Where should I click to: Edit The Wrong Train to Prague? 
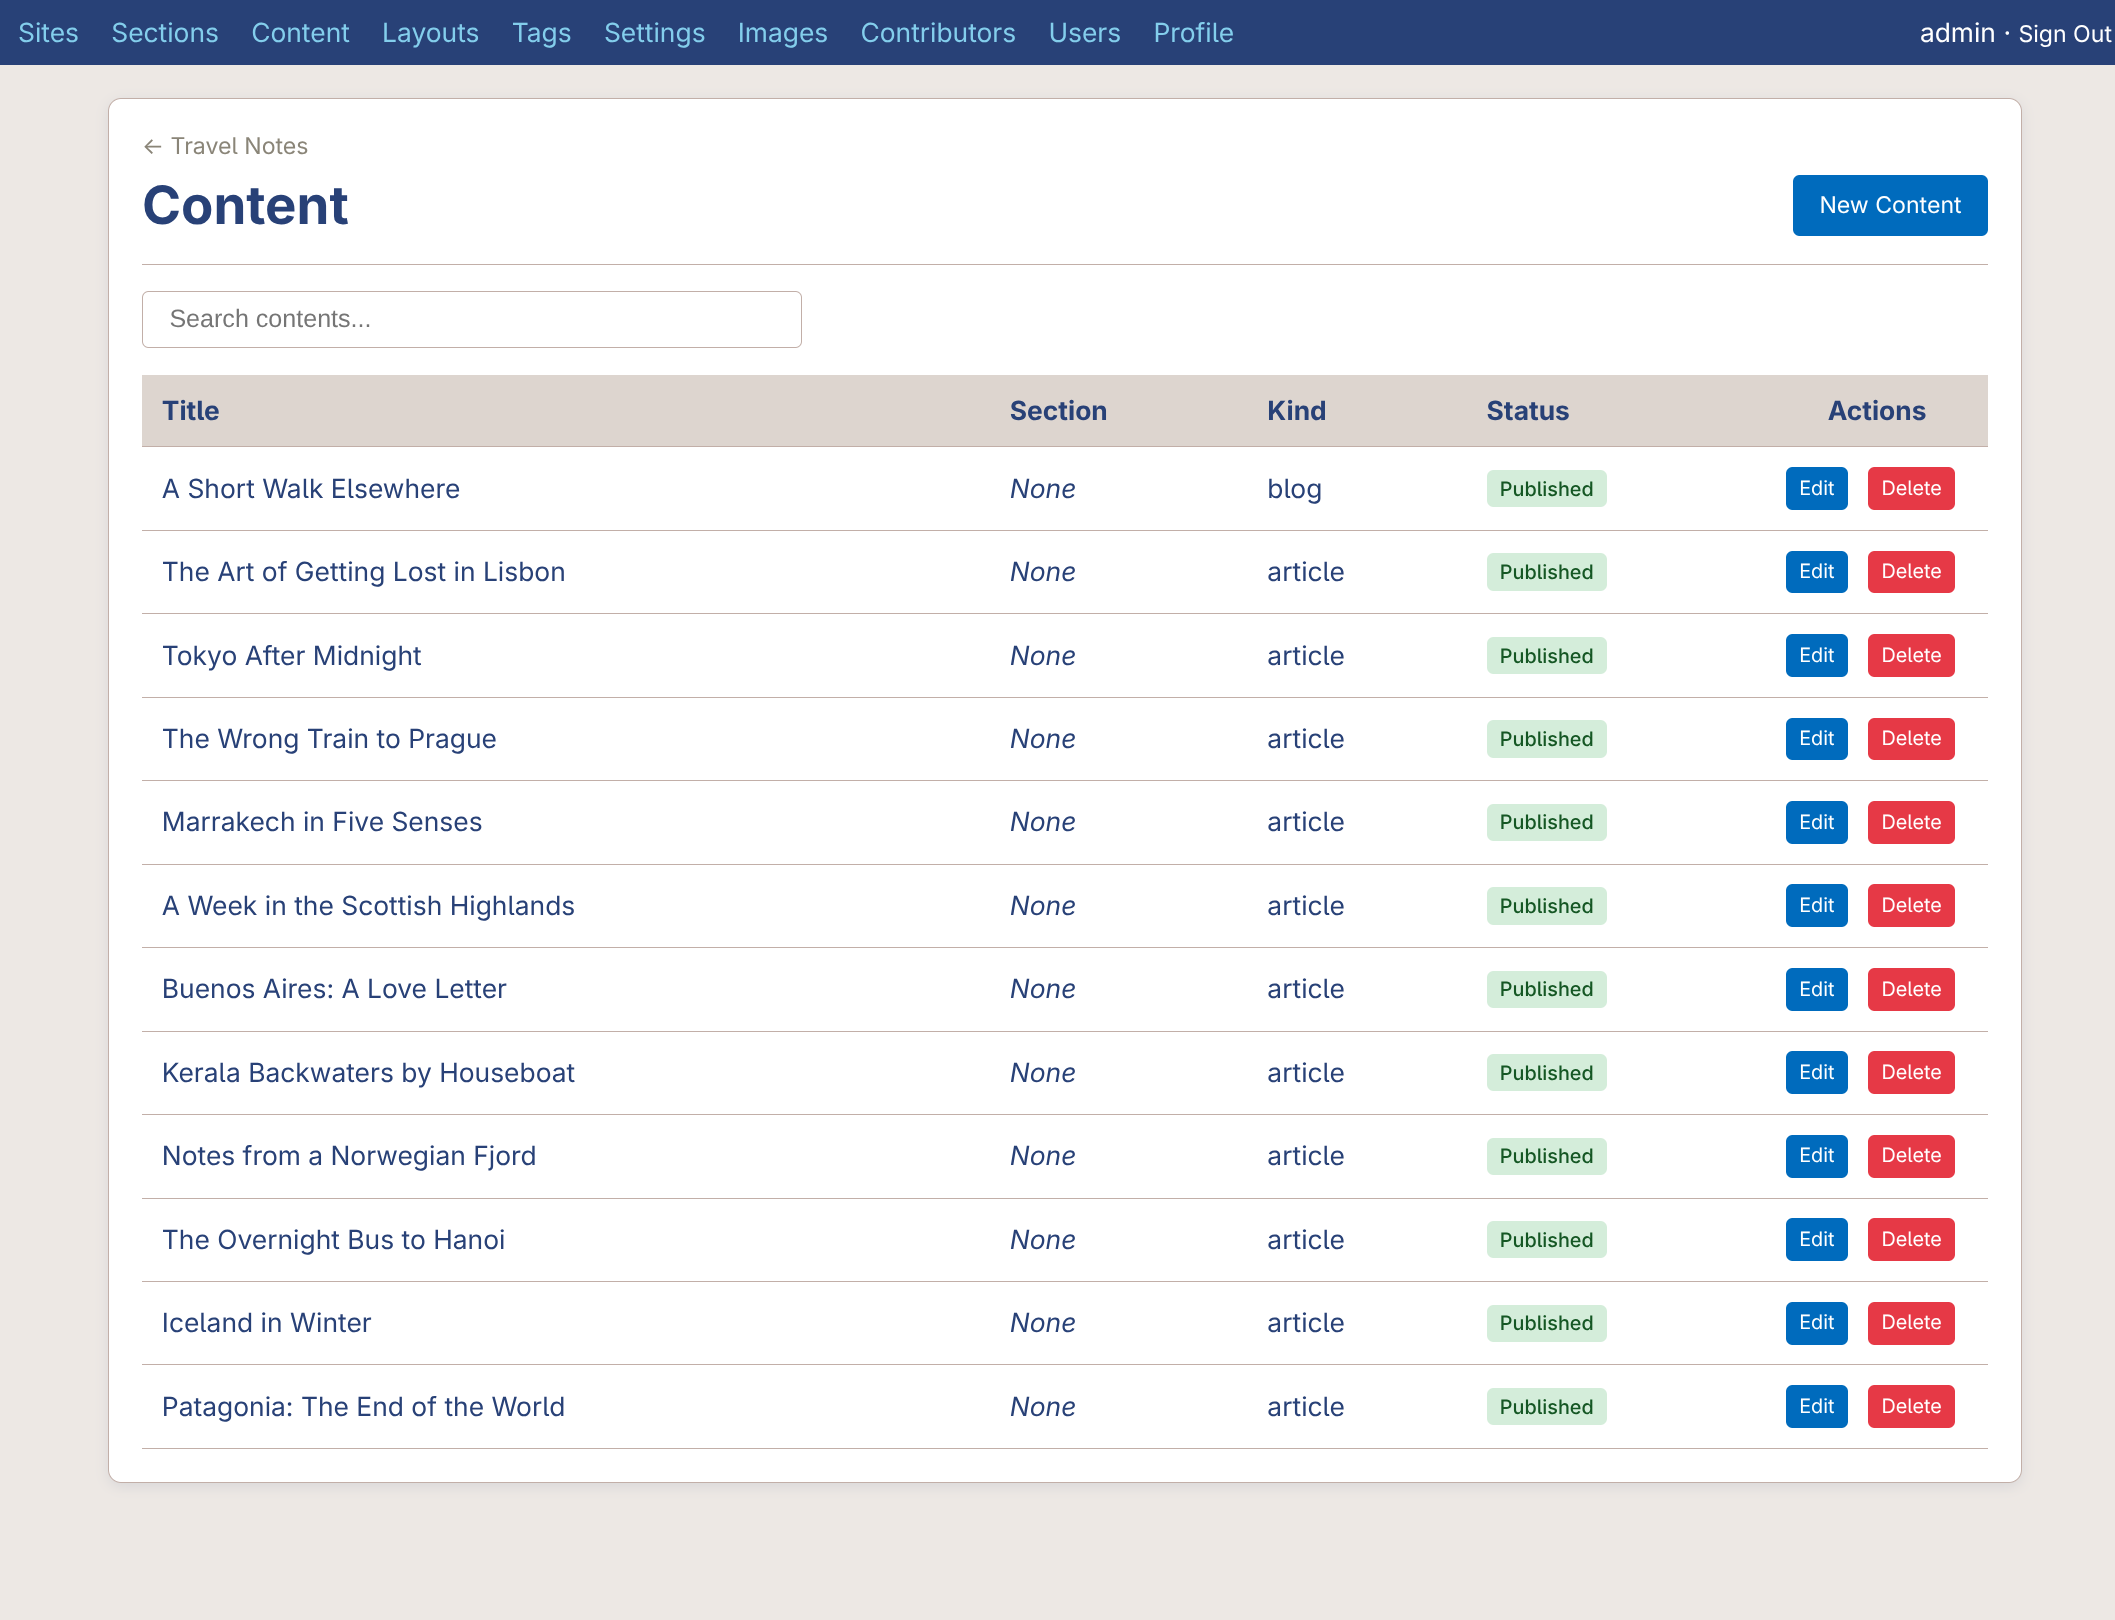coord(1816,739)
